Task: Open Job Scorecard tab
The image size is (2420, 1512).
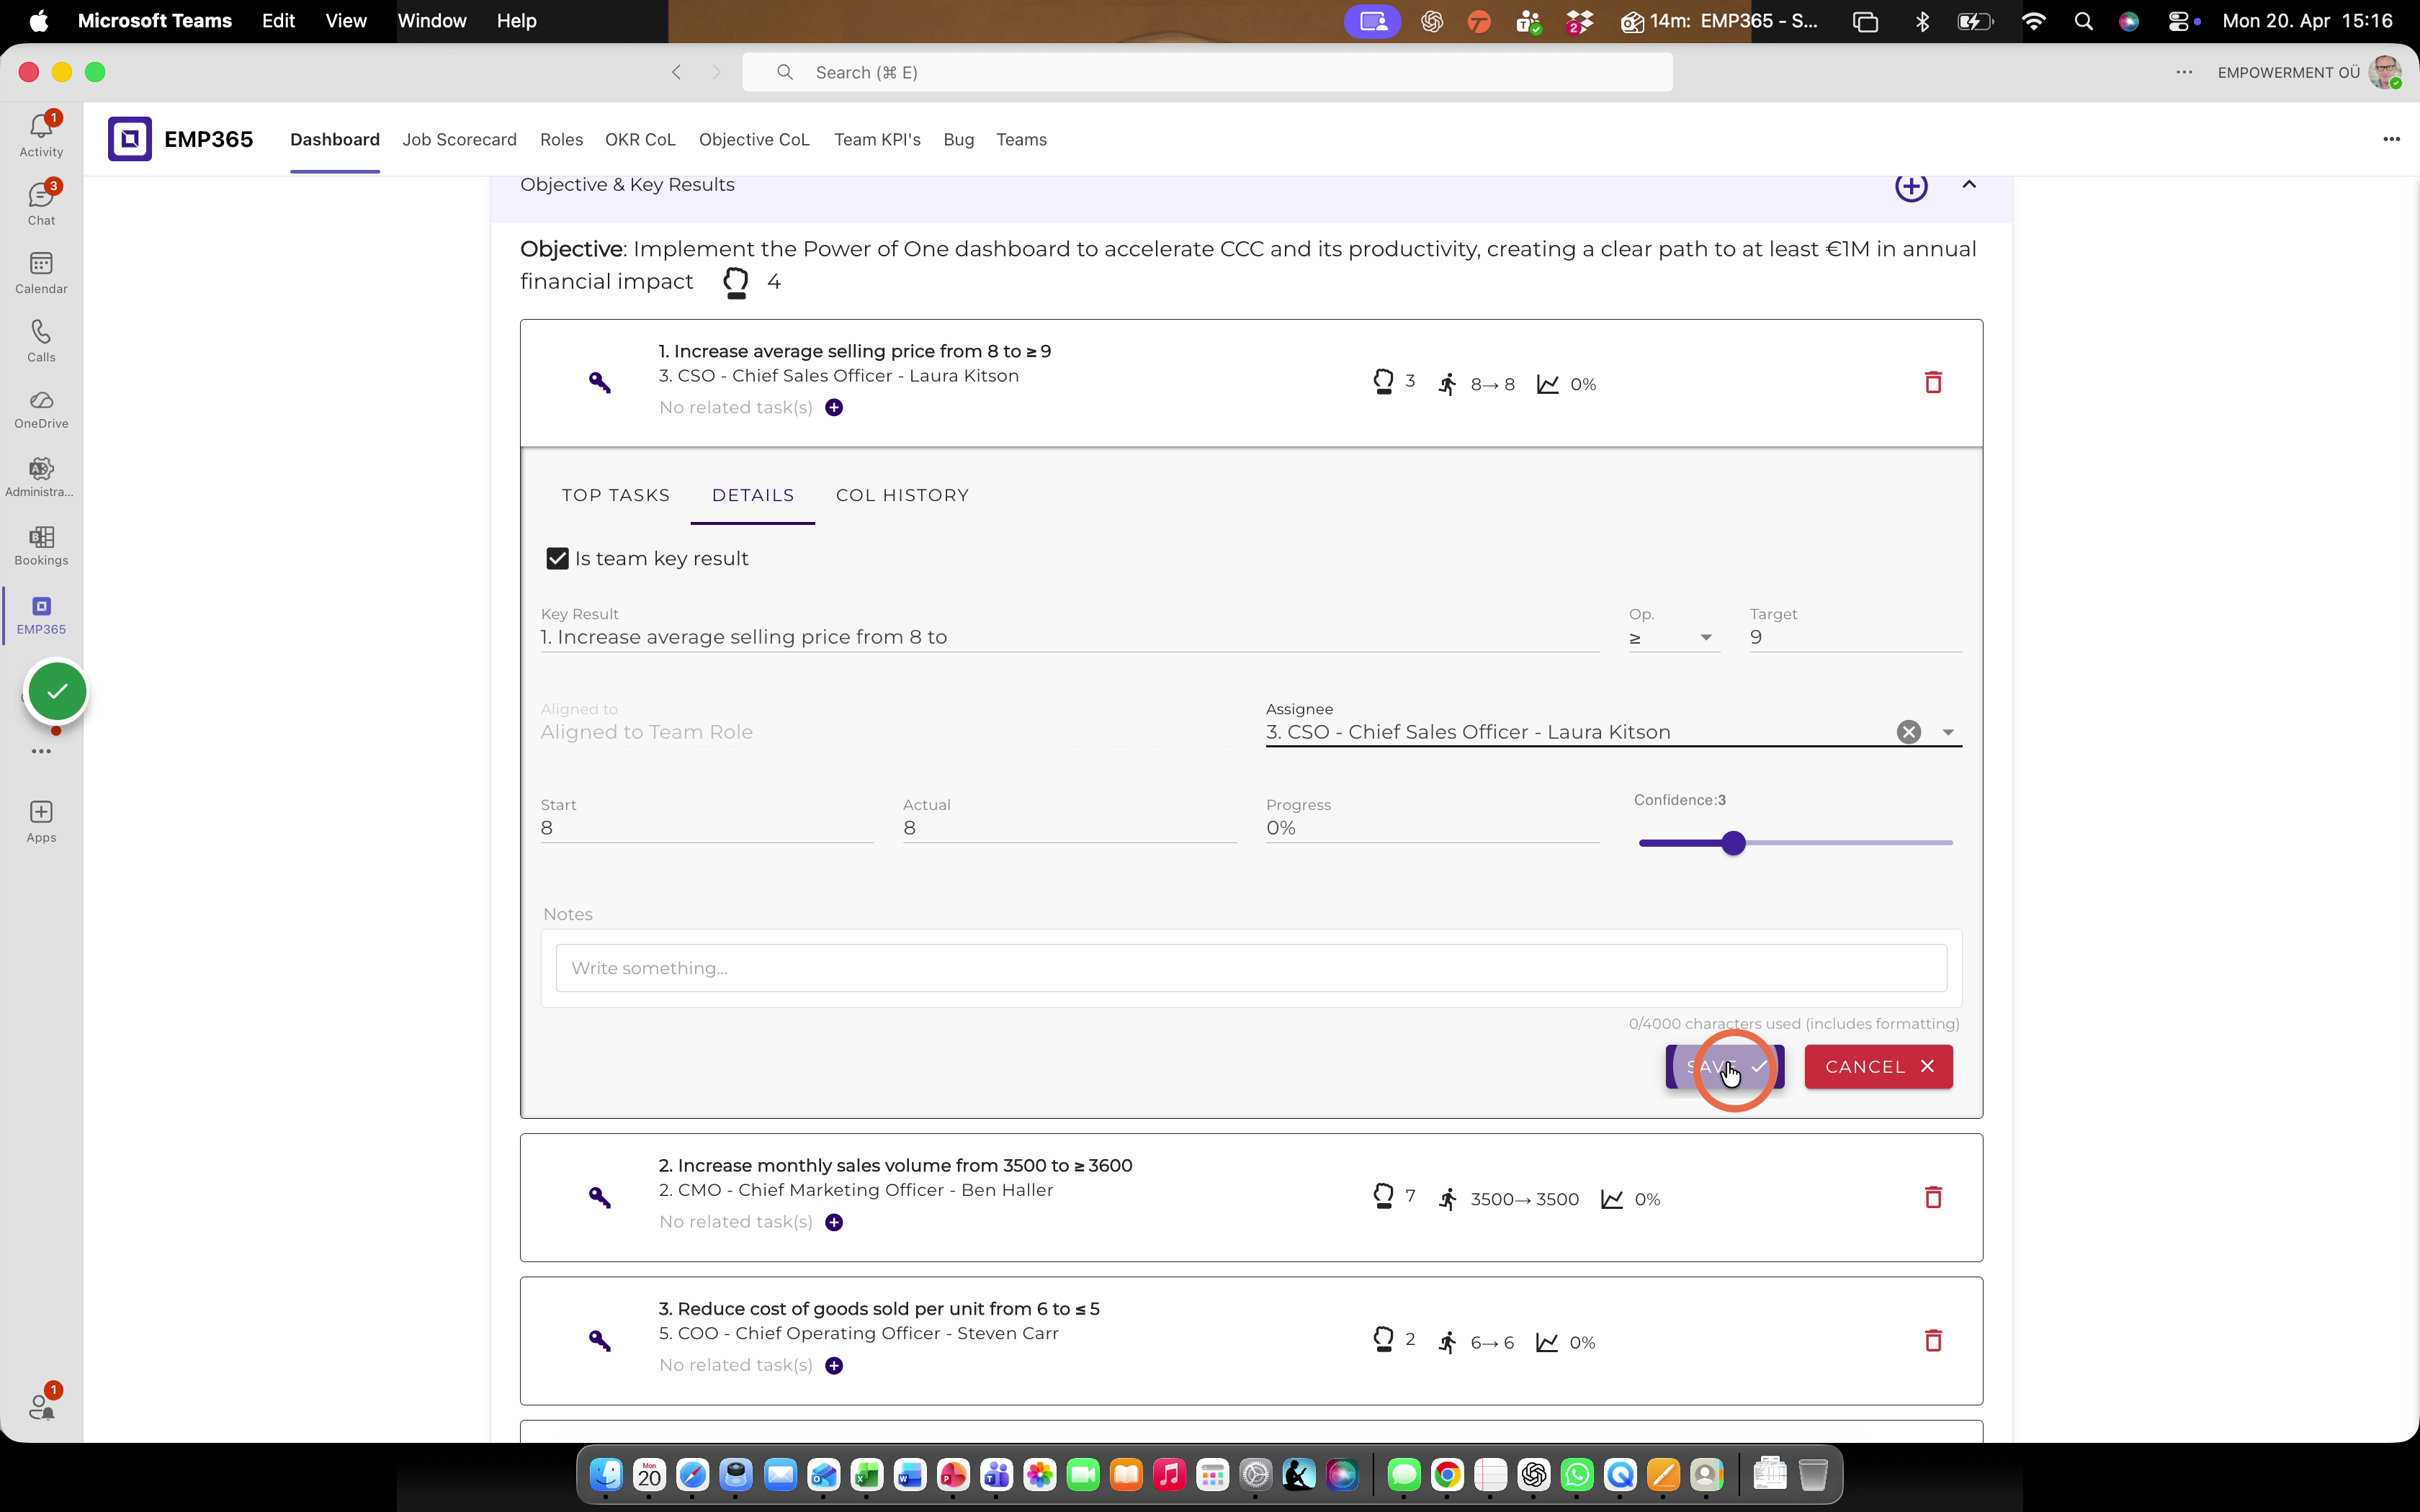Action: tap(459, 139)
